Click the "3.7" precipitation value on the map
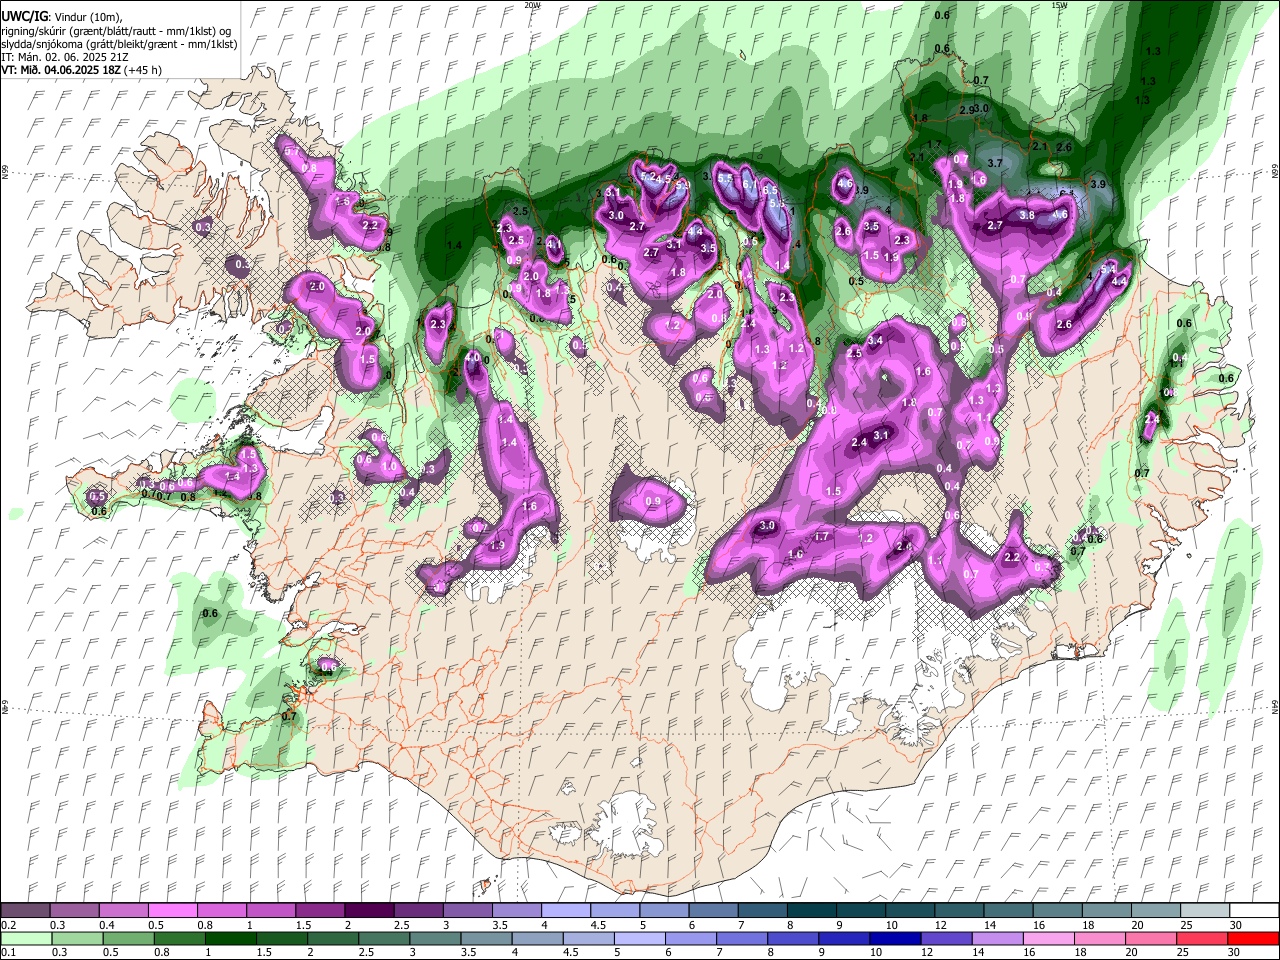1280x960 pixels. tap(995, 163)
